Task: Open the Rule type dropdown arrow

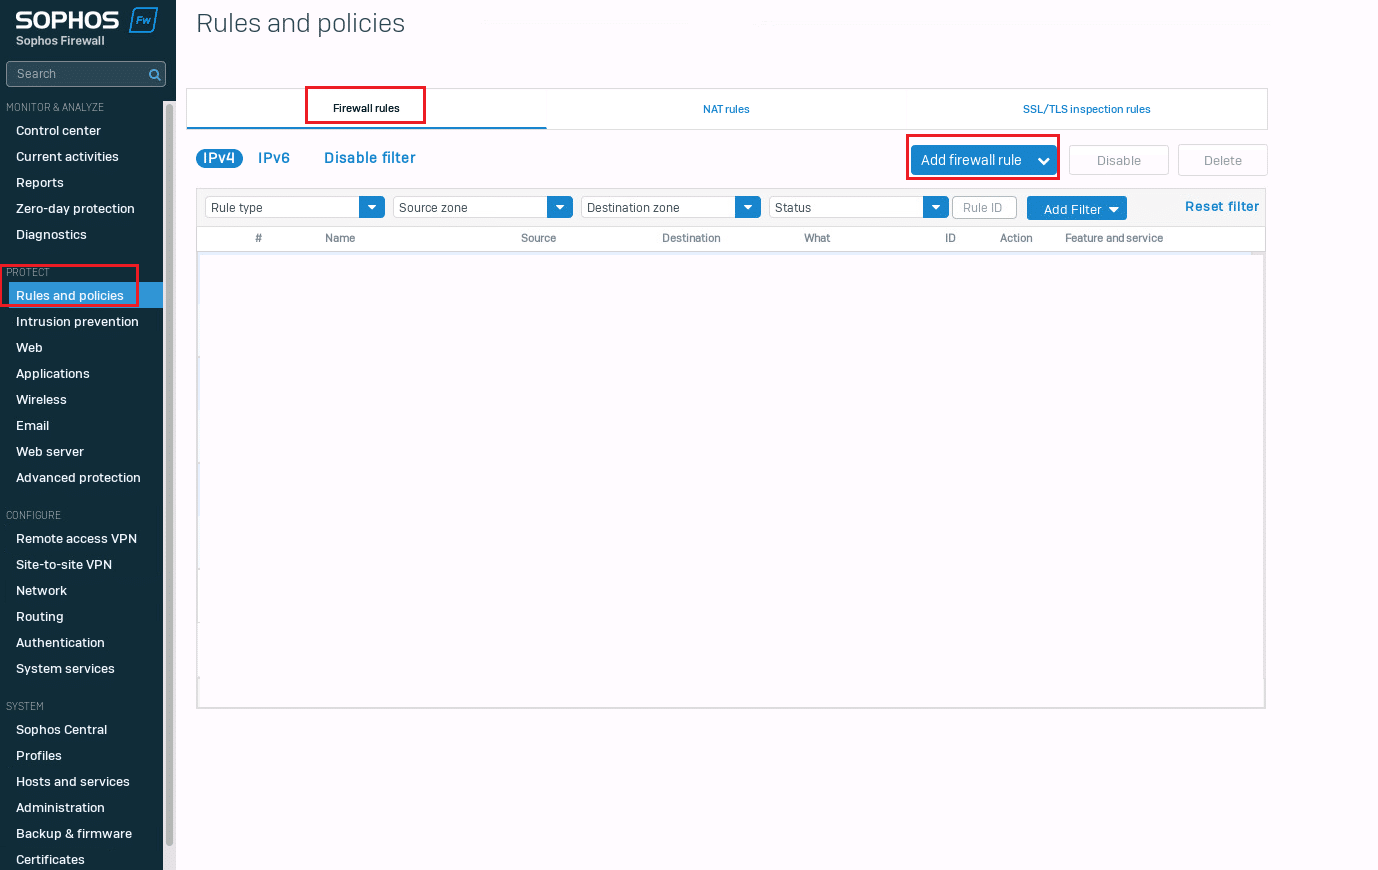Action: point(371,207)
